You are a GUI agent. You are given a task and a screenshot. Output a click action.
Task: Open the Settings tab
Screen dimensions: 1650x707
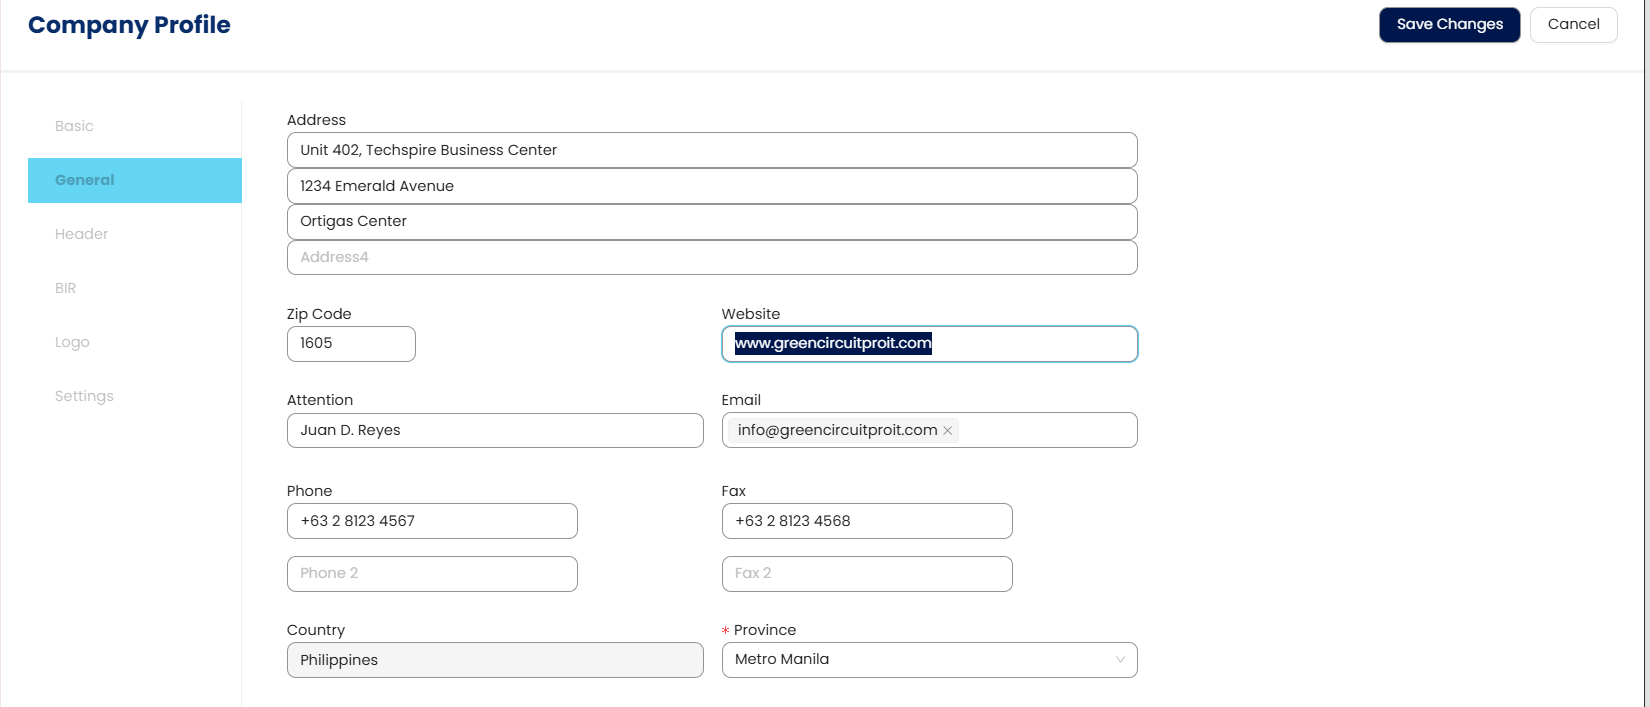coord(84,396)
